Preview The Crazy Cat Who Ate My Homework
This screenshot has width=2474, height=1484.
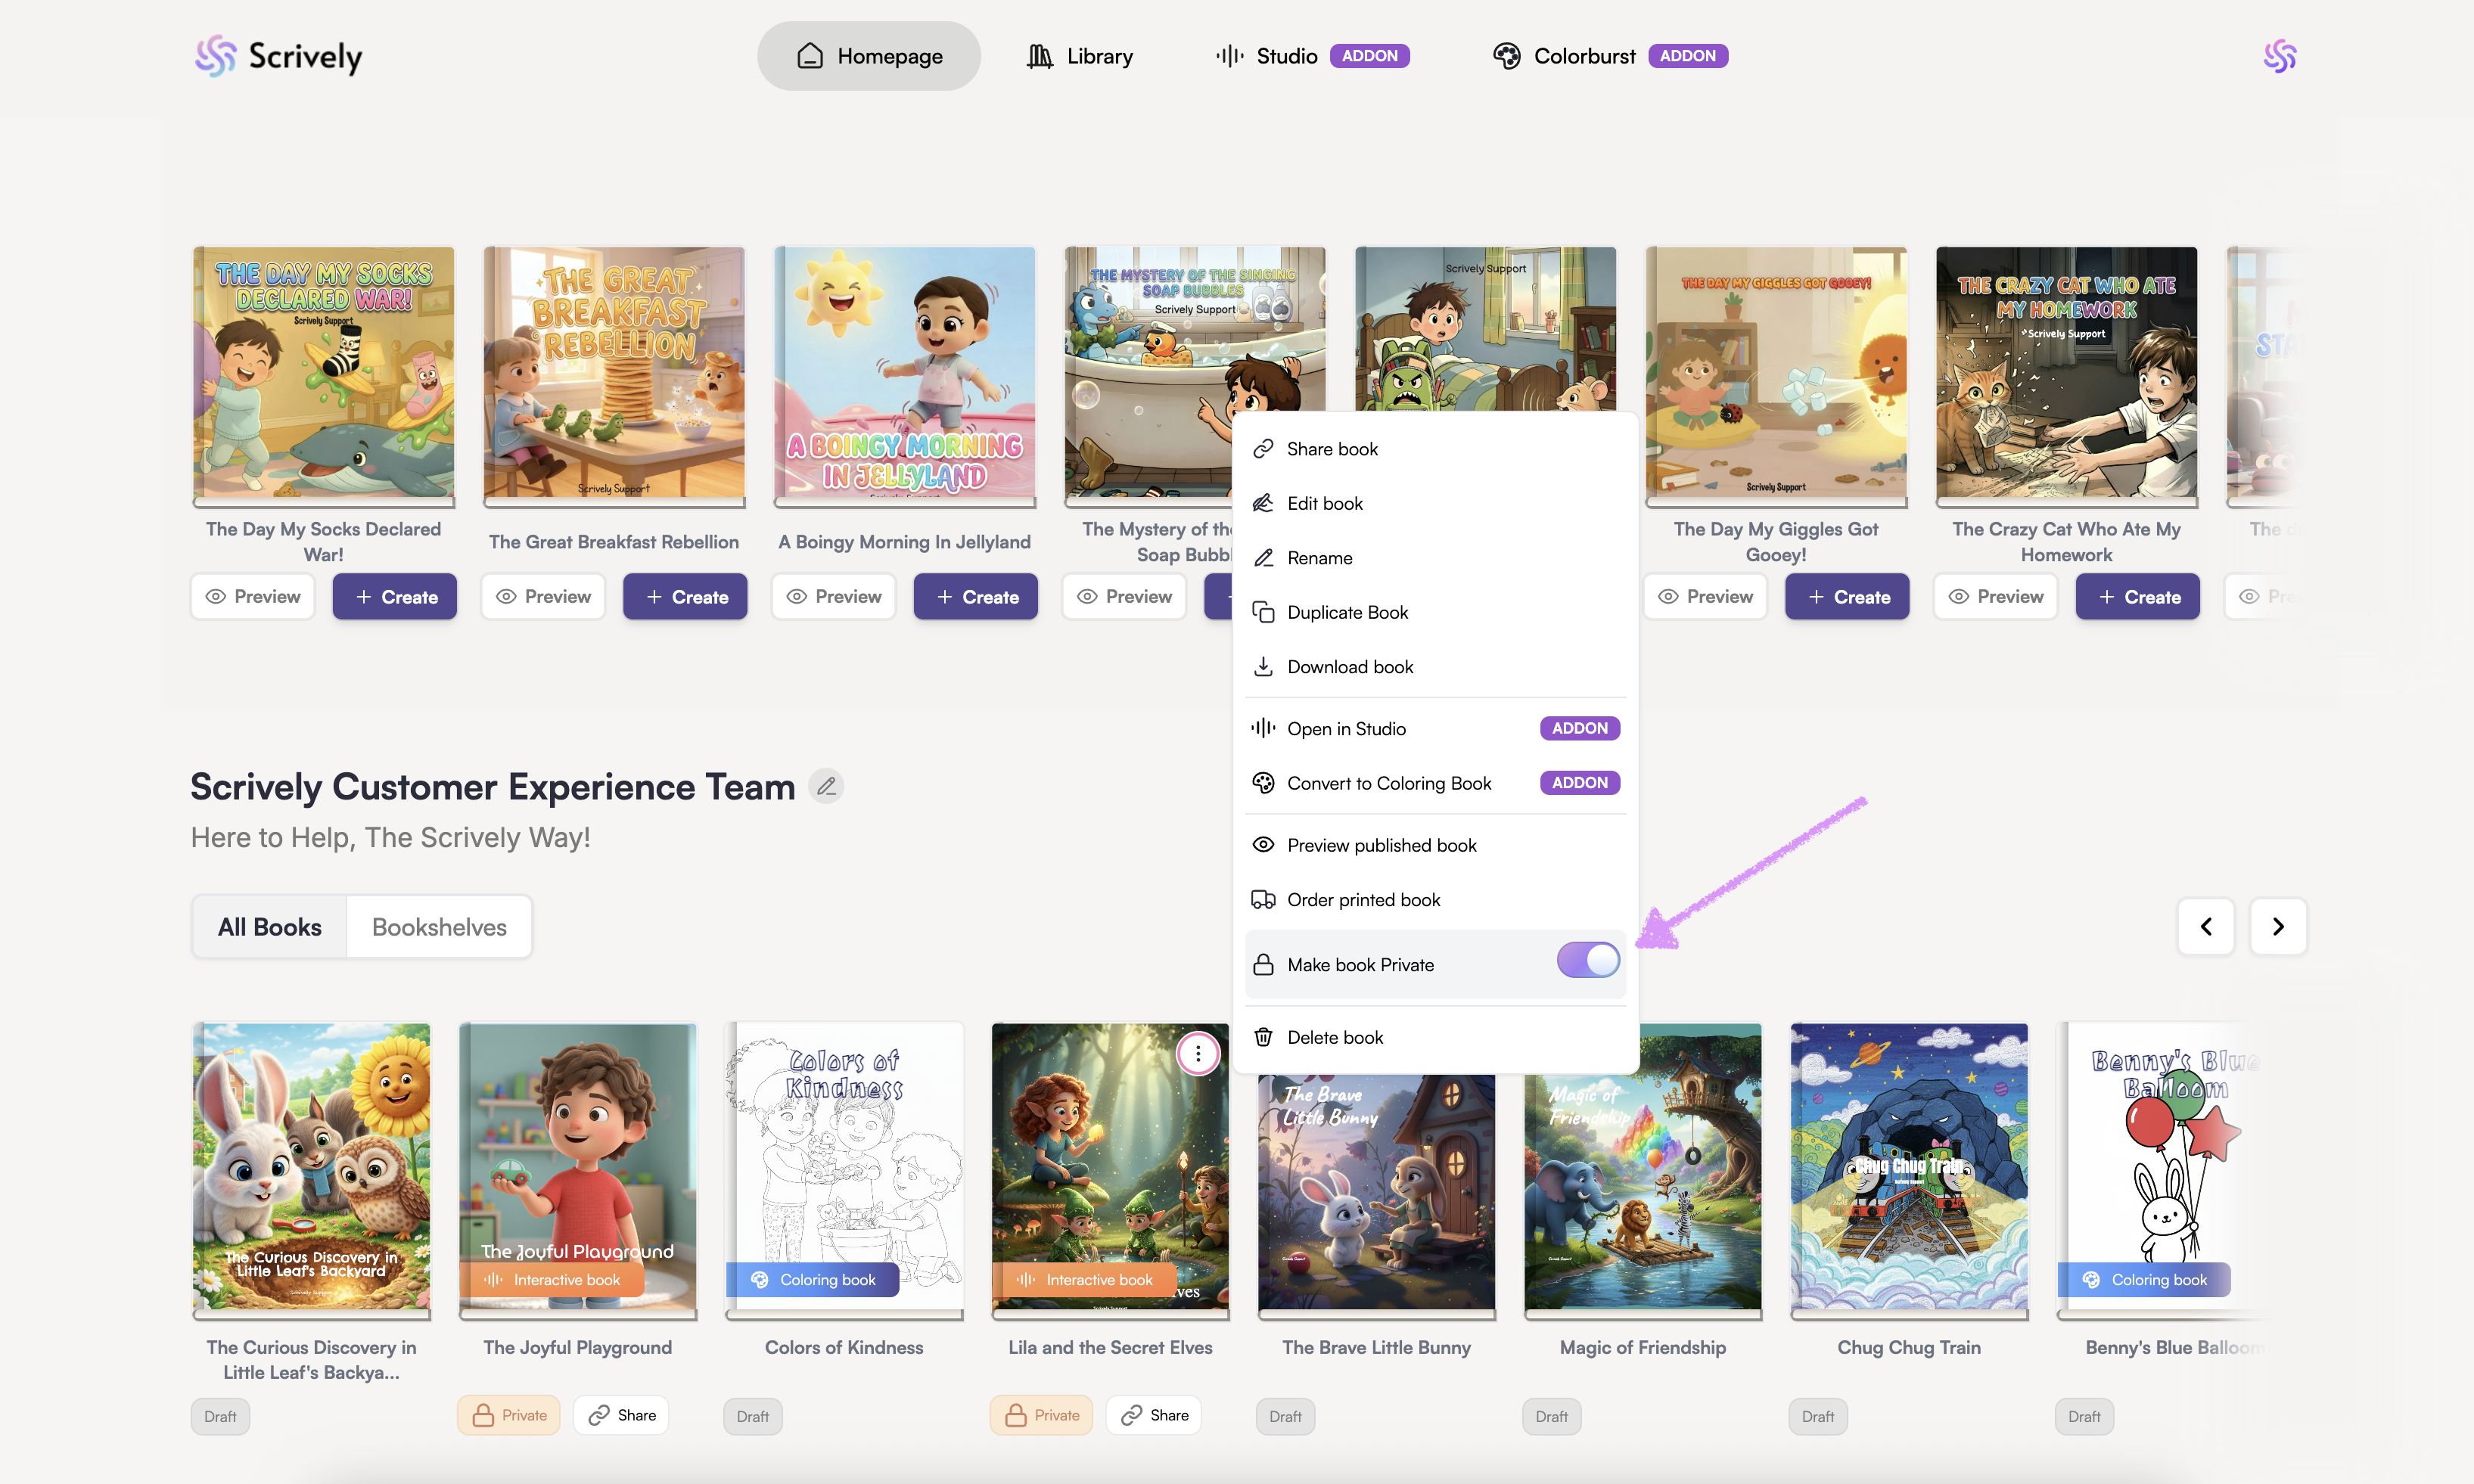point(1995,597)
